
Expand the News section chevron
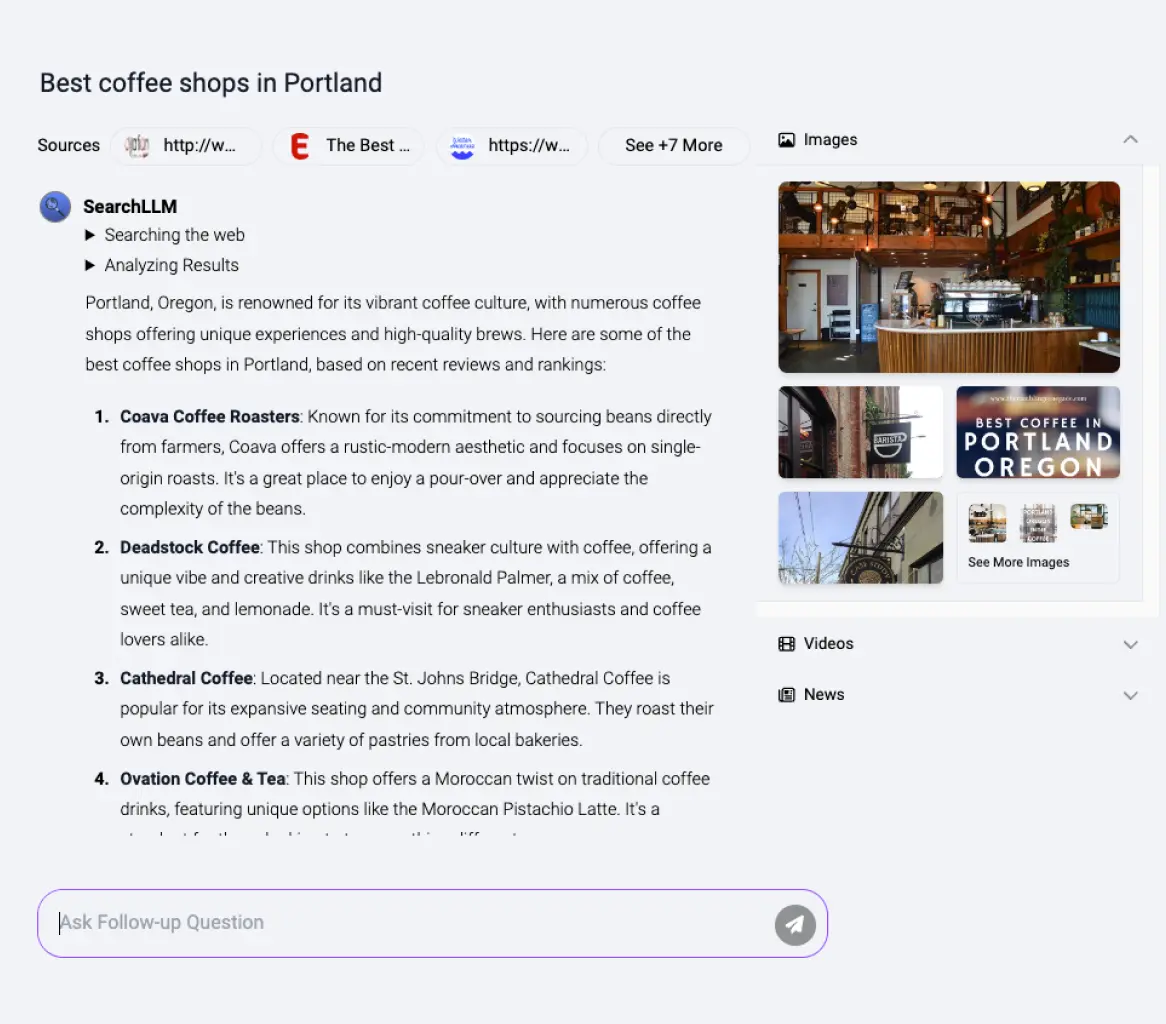coord(1130,695)
